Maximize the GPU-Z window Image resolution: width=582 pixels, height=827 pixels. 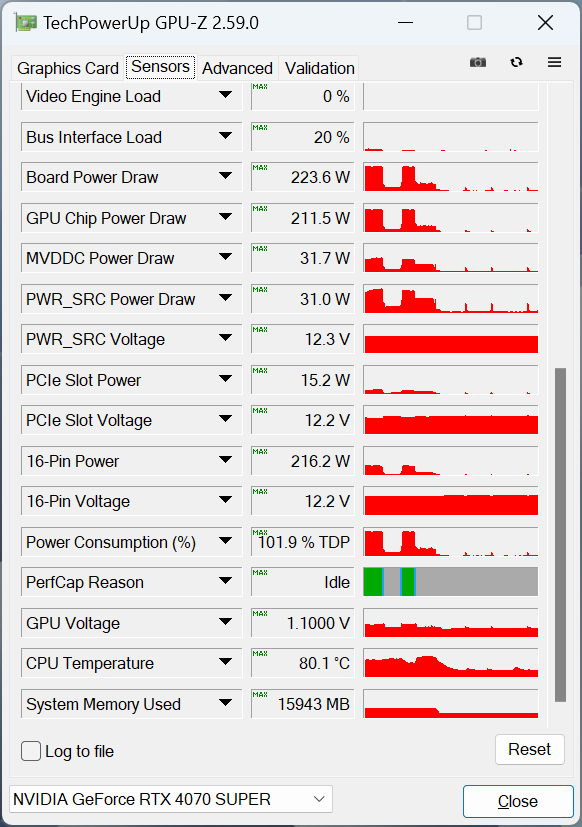[x=474, y=23]
